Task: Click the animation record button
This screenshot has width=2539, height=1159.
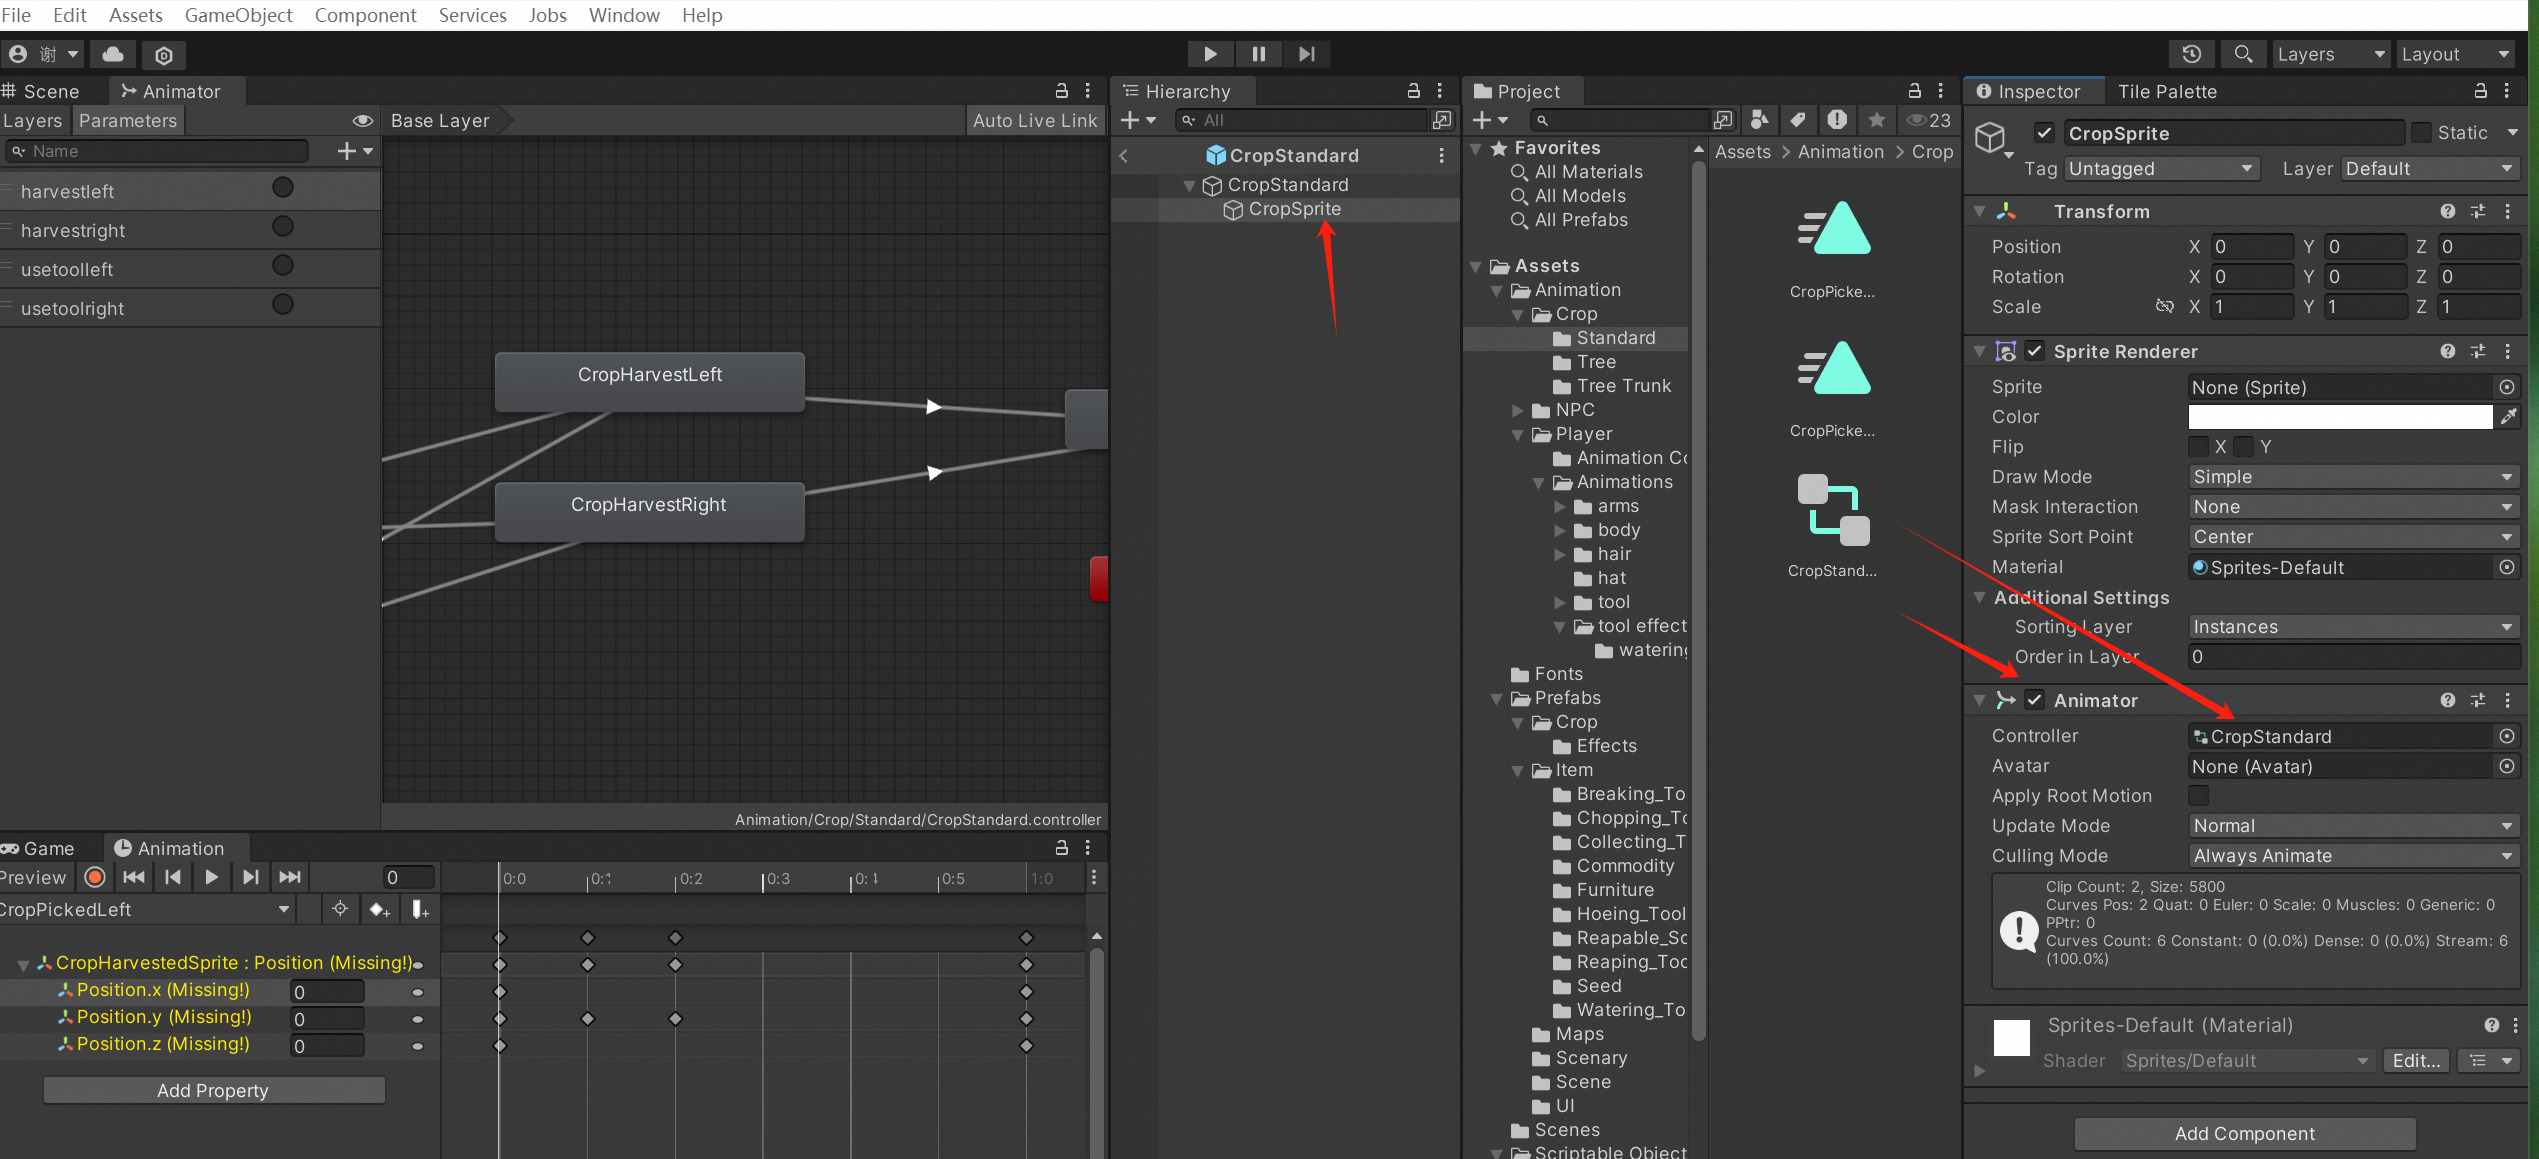Action: [95, 877]
